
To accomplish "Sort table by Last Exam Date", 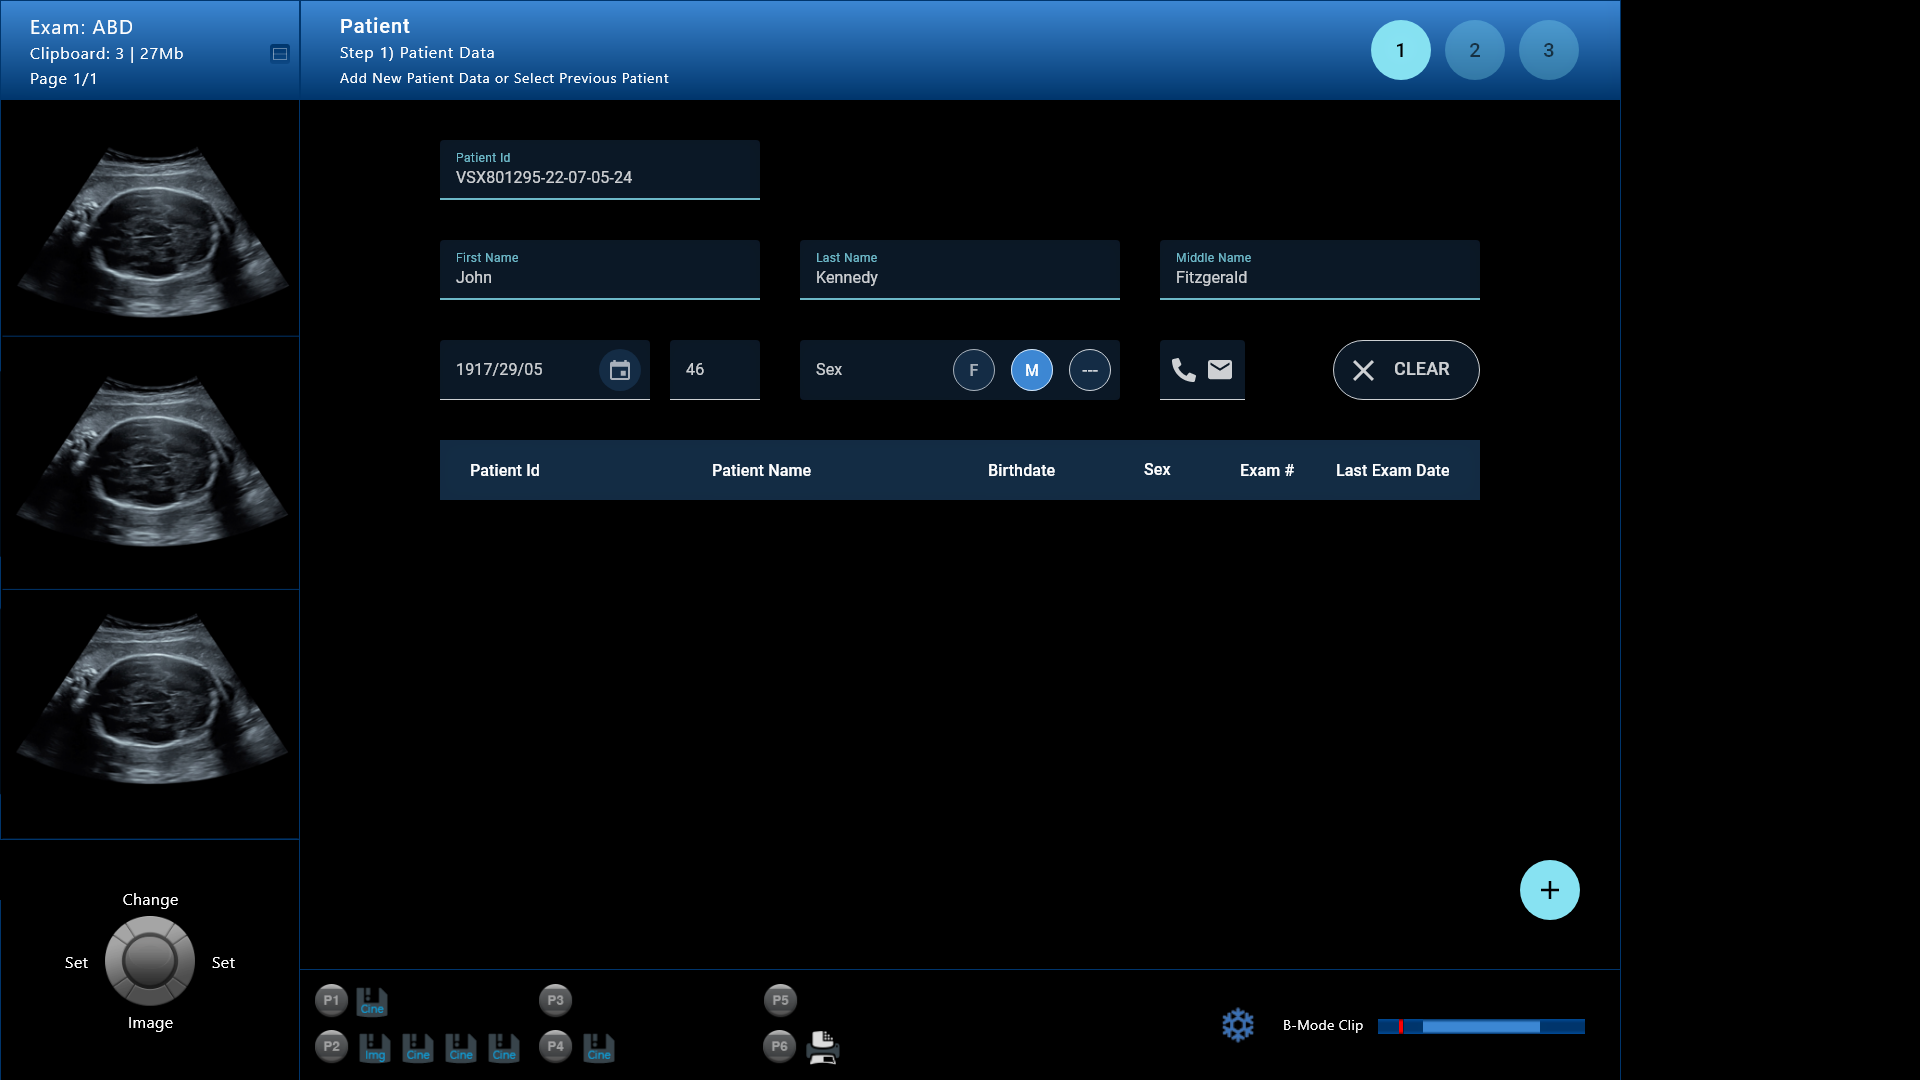I will click(x=1392, y=470).
